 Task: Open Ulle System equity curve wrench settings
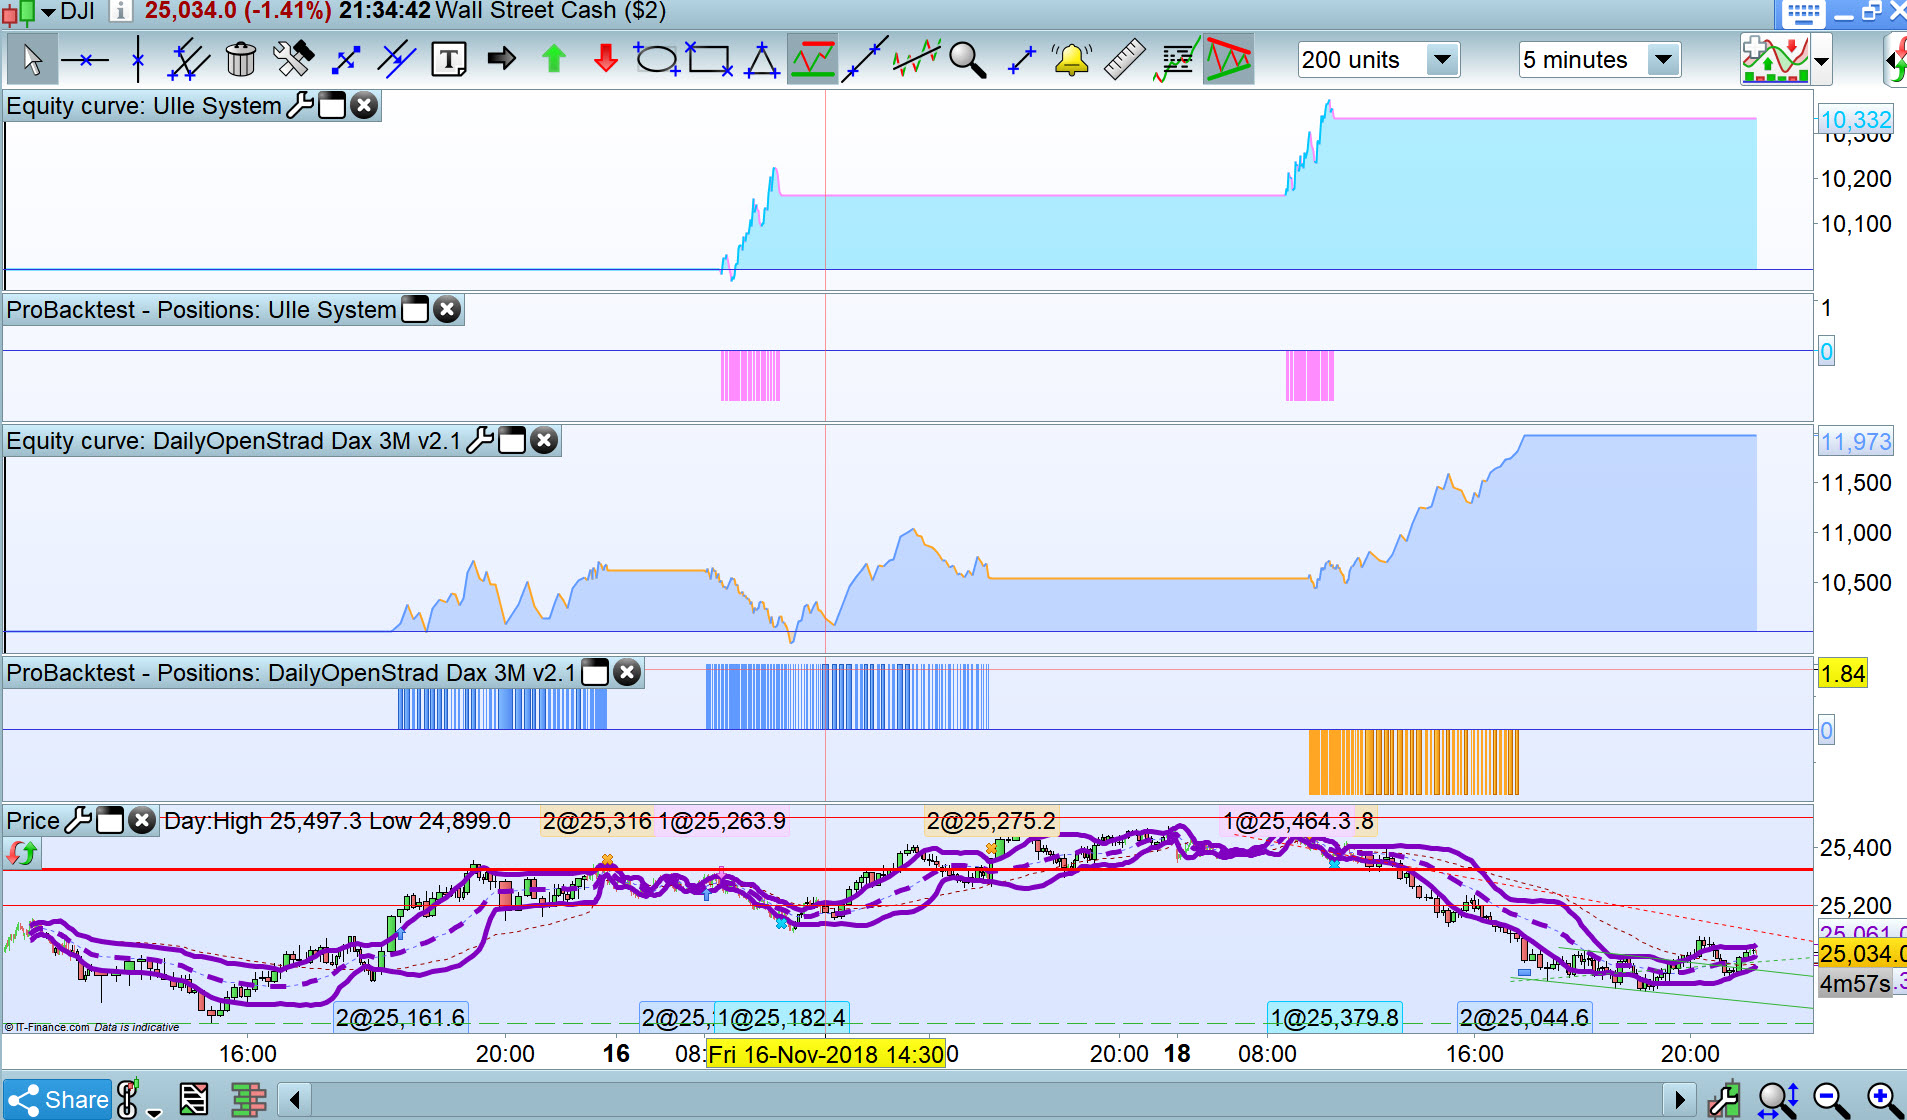click(300, 105)
